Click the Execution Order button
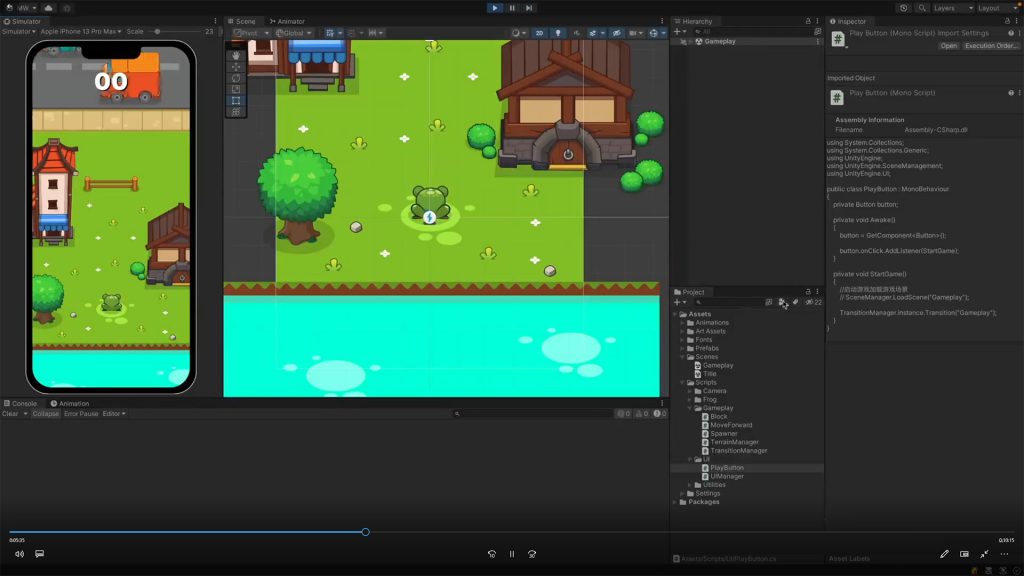 coord(990,46)
